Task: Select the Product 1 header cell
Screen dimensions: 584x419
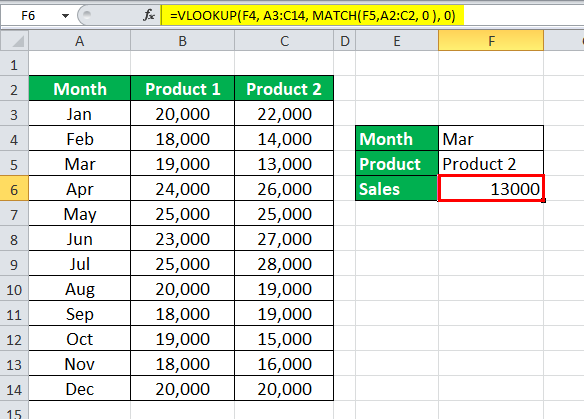Action: [x=182, y=89]
